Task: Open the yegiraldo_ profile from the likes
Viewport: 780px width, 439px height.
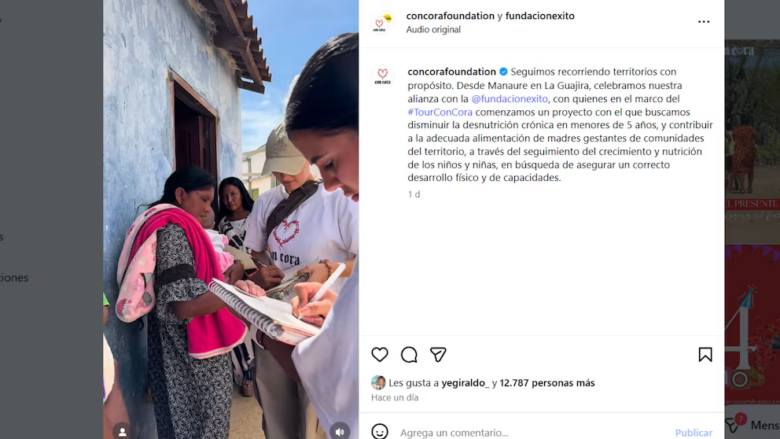Action: tap(466, 383)
